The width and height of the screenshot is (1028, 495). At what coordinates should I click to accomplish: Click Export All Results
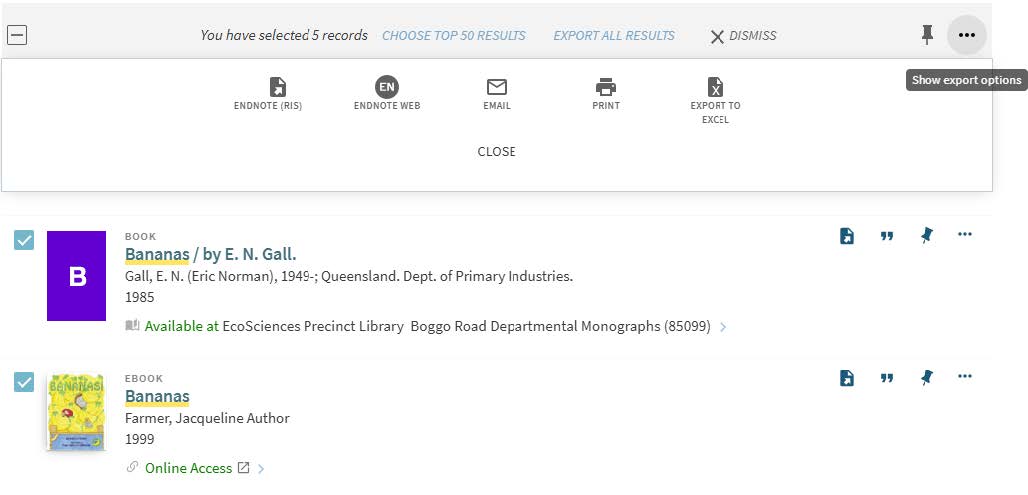click(x=614, y=36)
